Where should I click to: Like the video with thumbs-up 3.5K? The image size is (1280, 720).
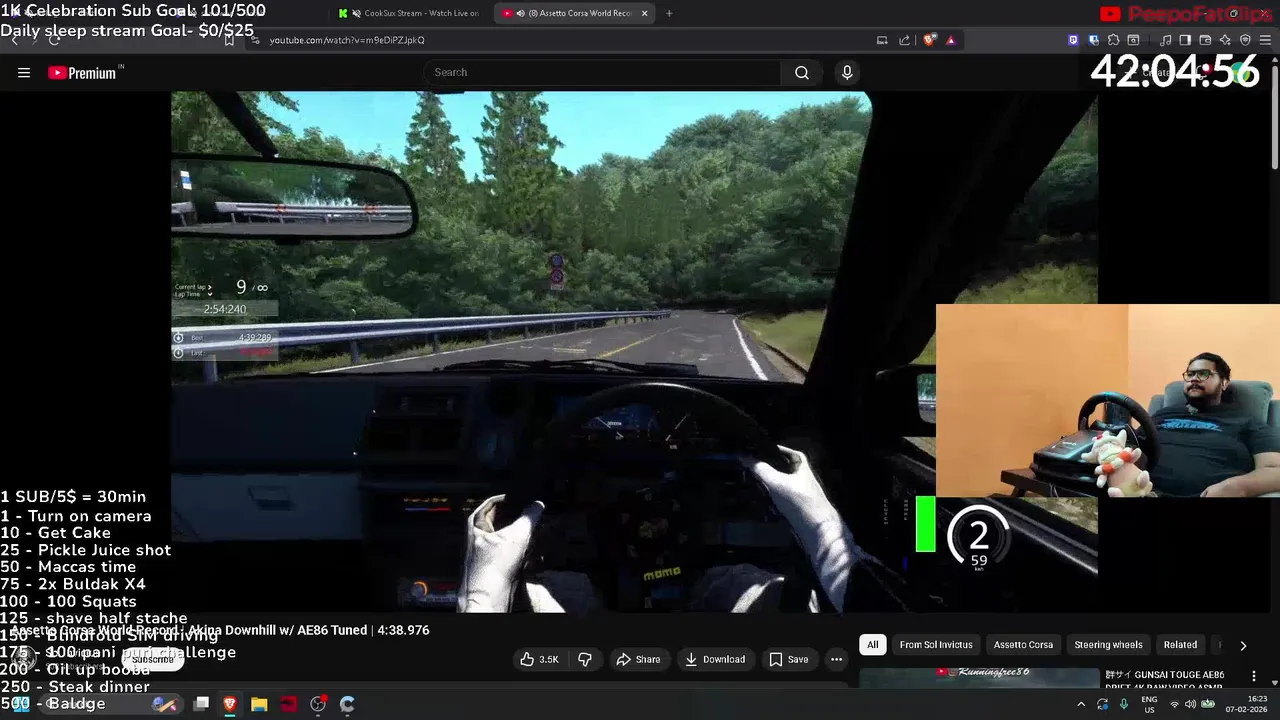540,659
